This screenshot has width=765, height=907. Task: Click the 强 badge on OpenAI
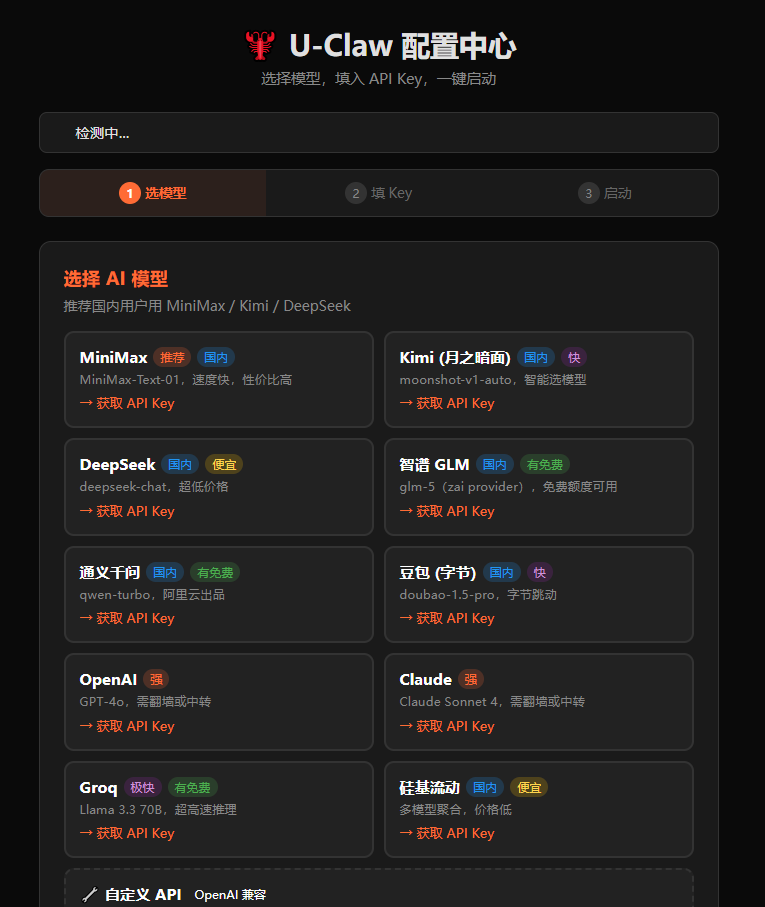pyautogui.click(x=156, y=680)
